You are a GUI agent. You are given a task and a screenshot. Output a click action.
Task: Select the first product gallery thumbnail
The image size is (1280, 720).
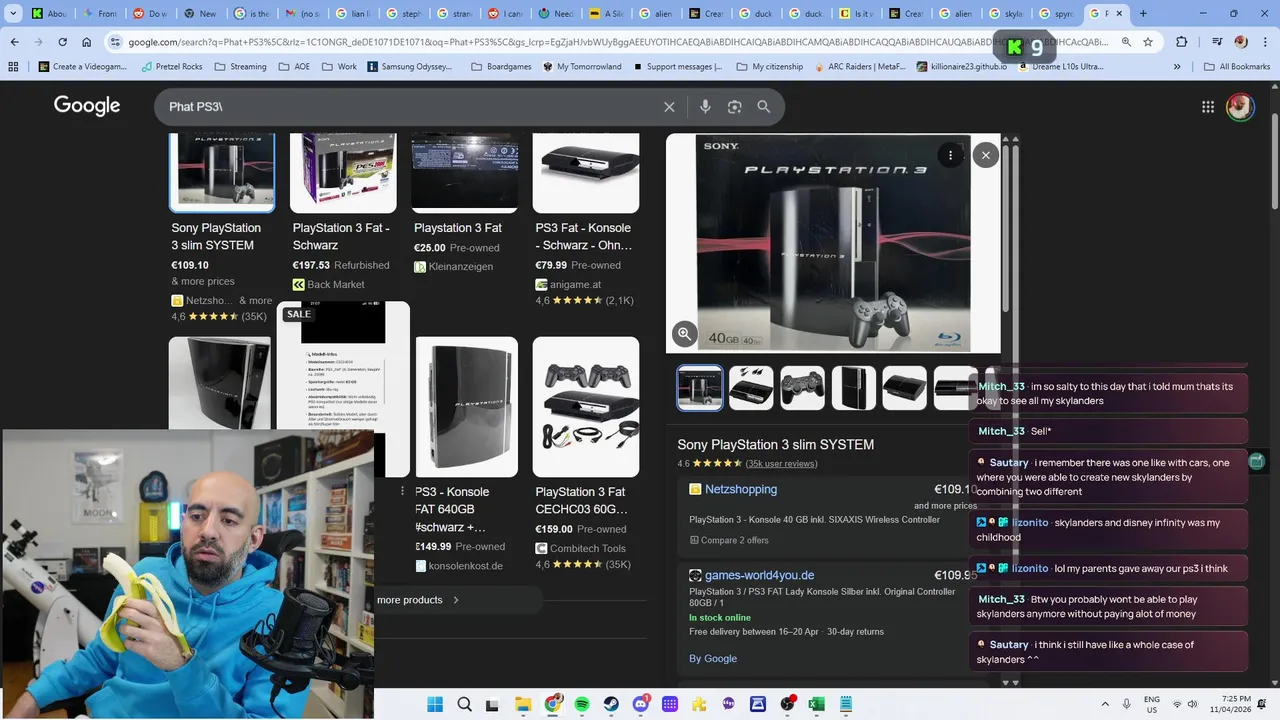pyautogui.click(x=700, y=388)
